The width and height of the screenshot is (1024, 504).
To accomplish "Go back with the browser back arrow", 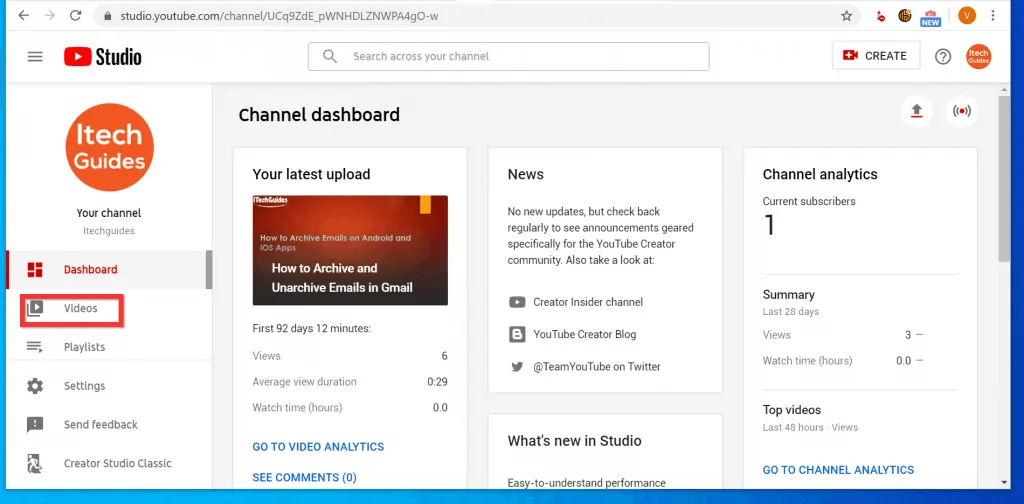I will pyautogui.click(x=24, y=16).
